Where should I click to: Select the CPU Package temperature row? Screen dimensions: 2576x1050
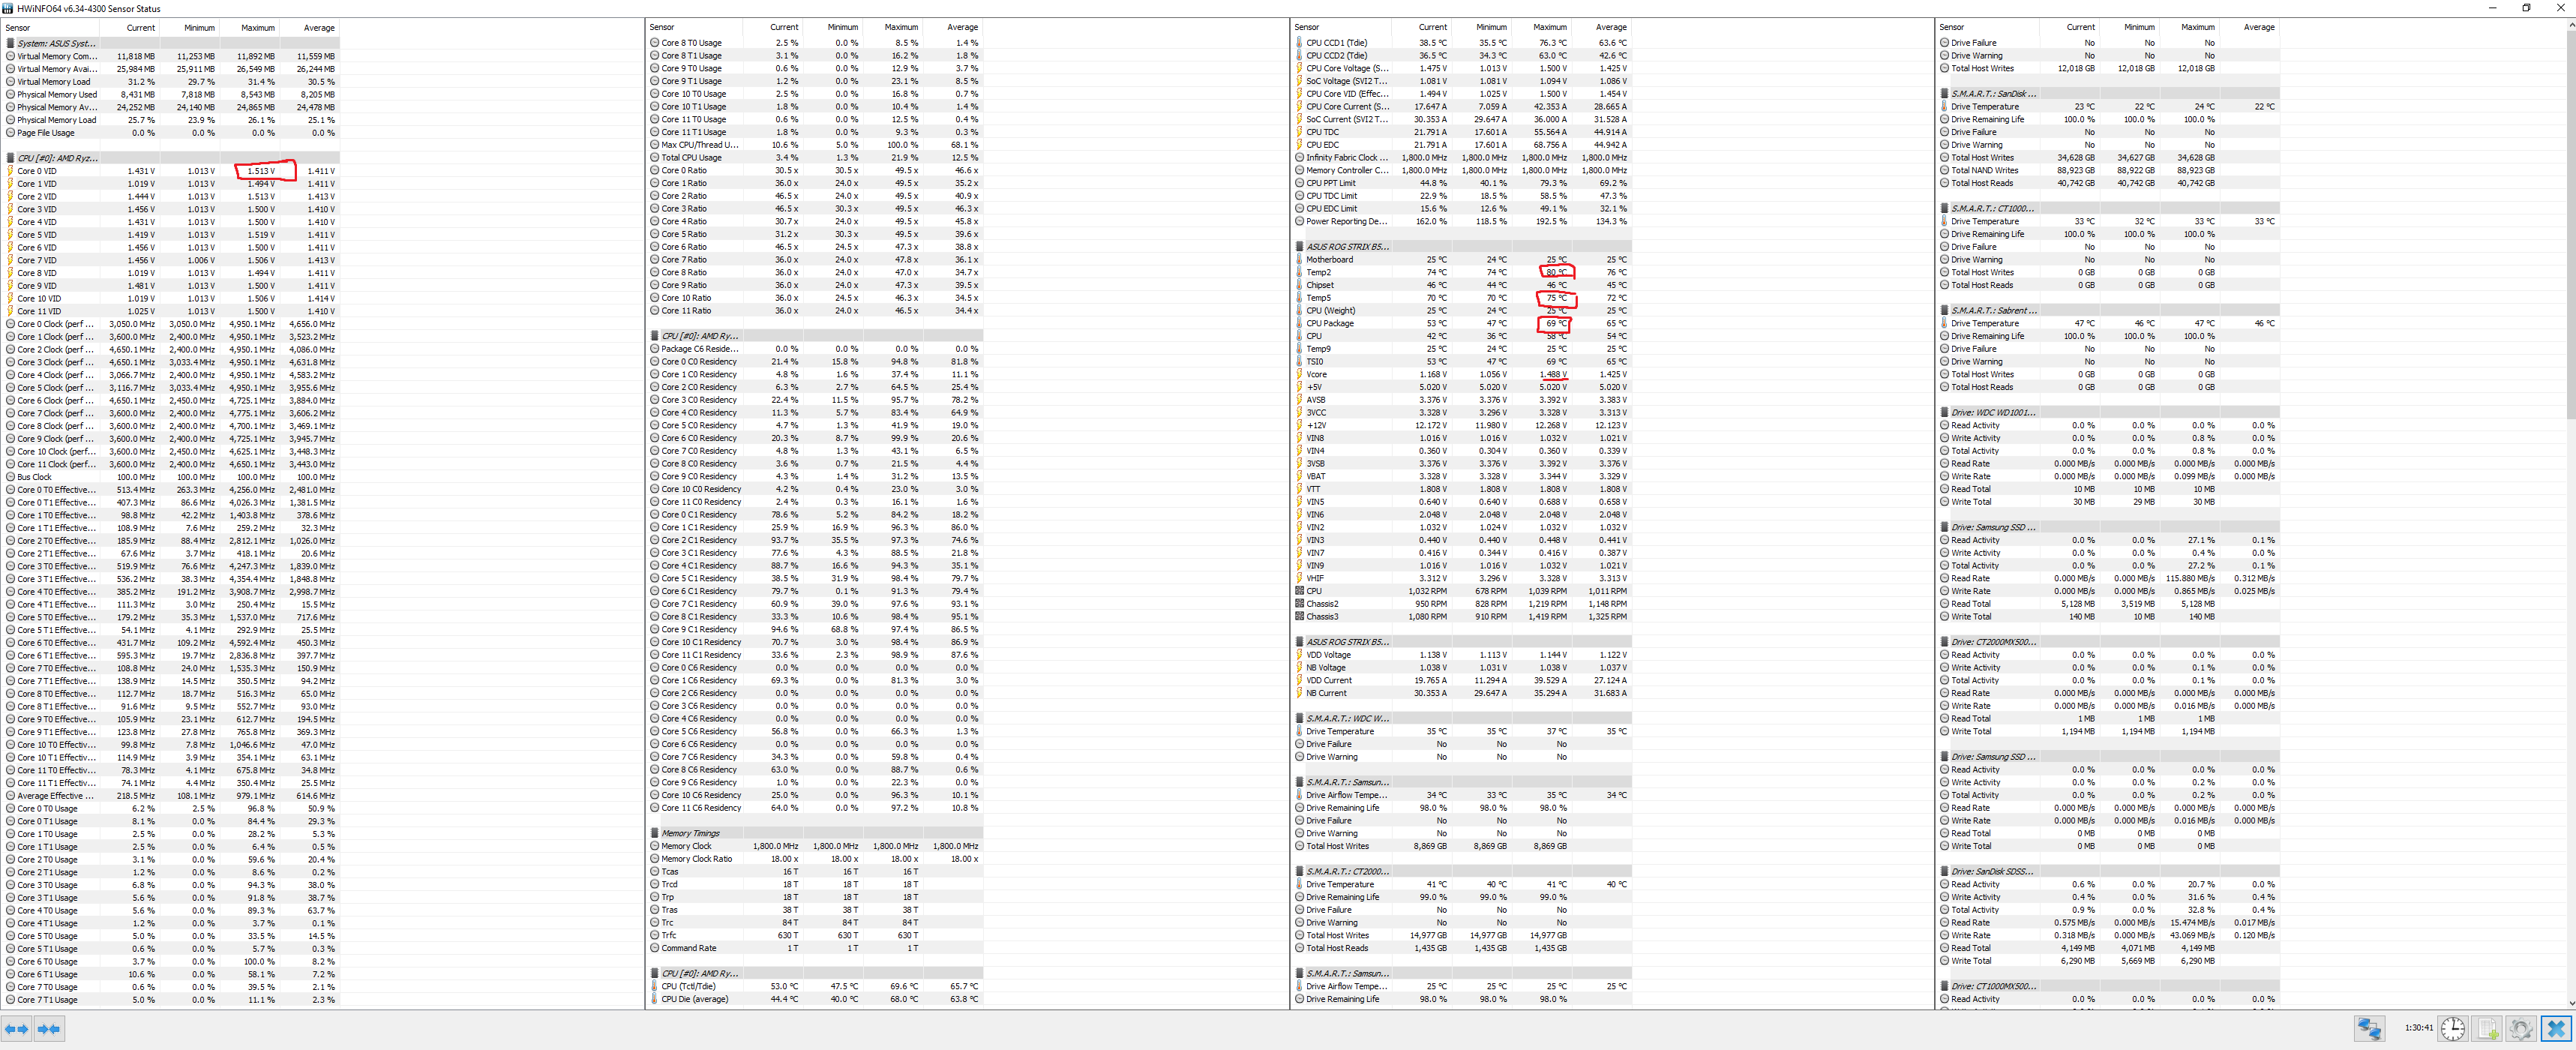(x=1329, y=323)
